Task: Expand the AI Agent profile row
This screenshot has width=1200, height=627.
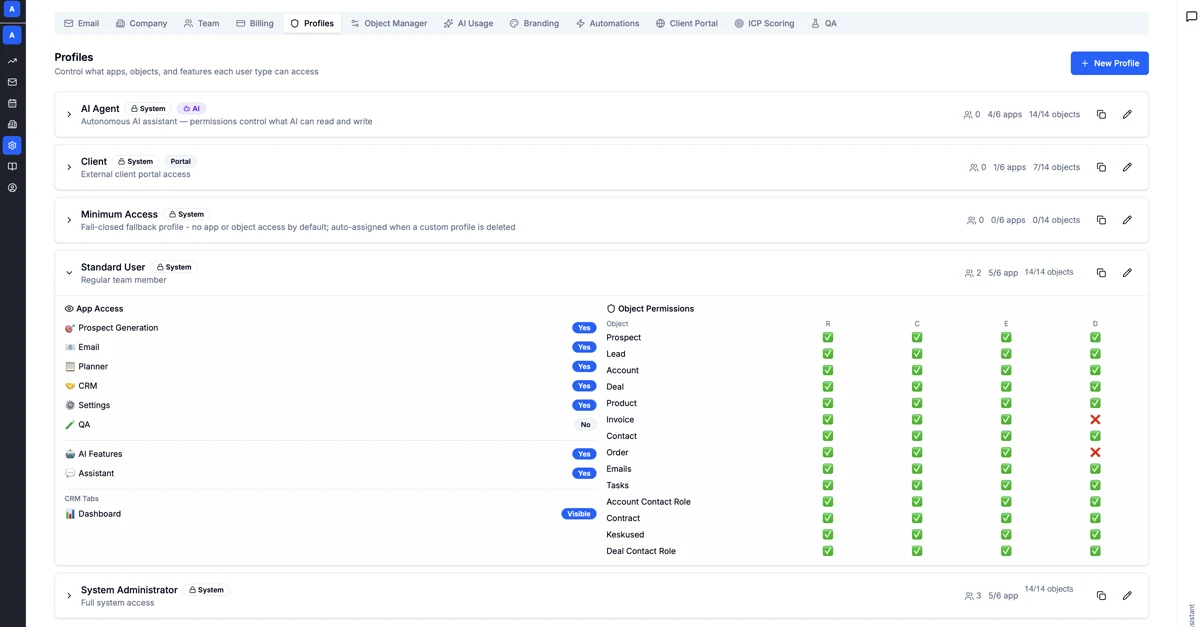Action: click(x=69, y=115)
